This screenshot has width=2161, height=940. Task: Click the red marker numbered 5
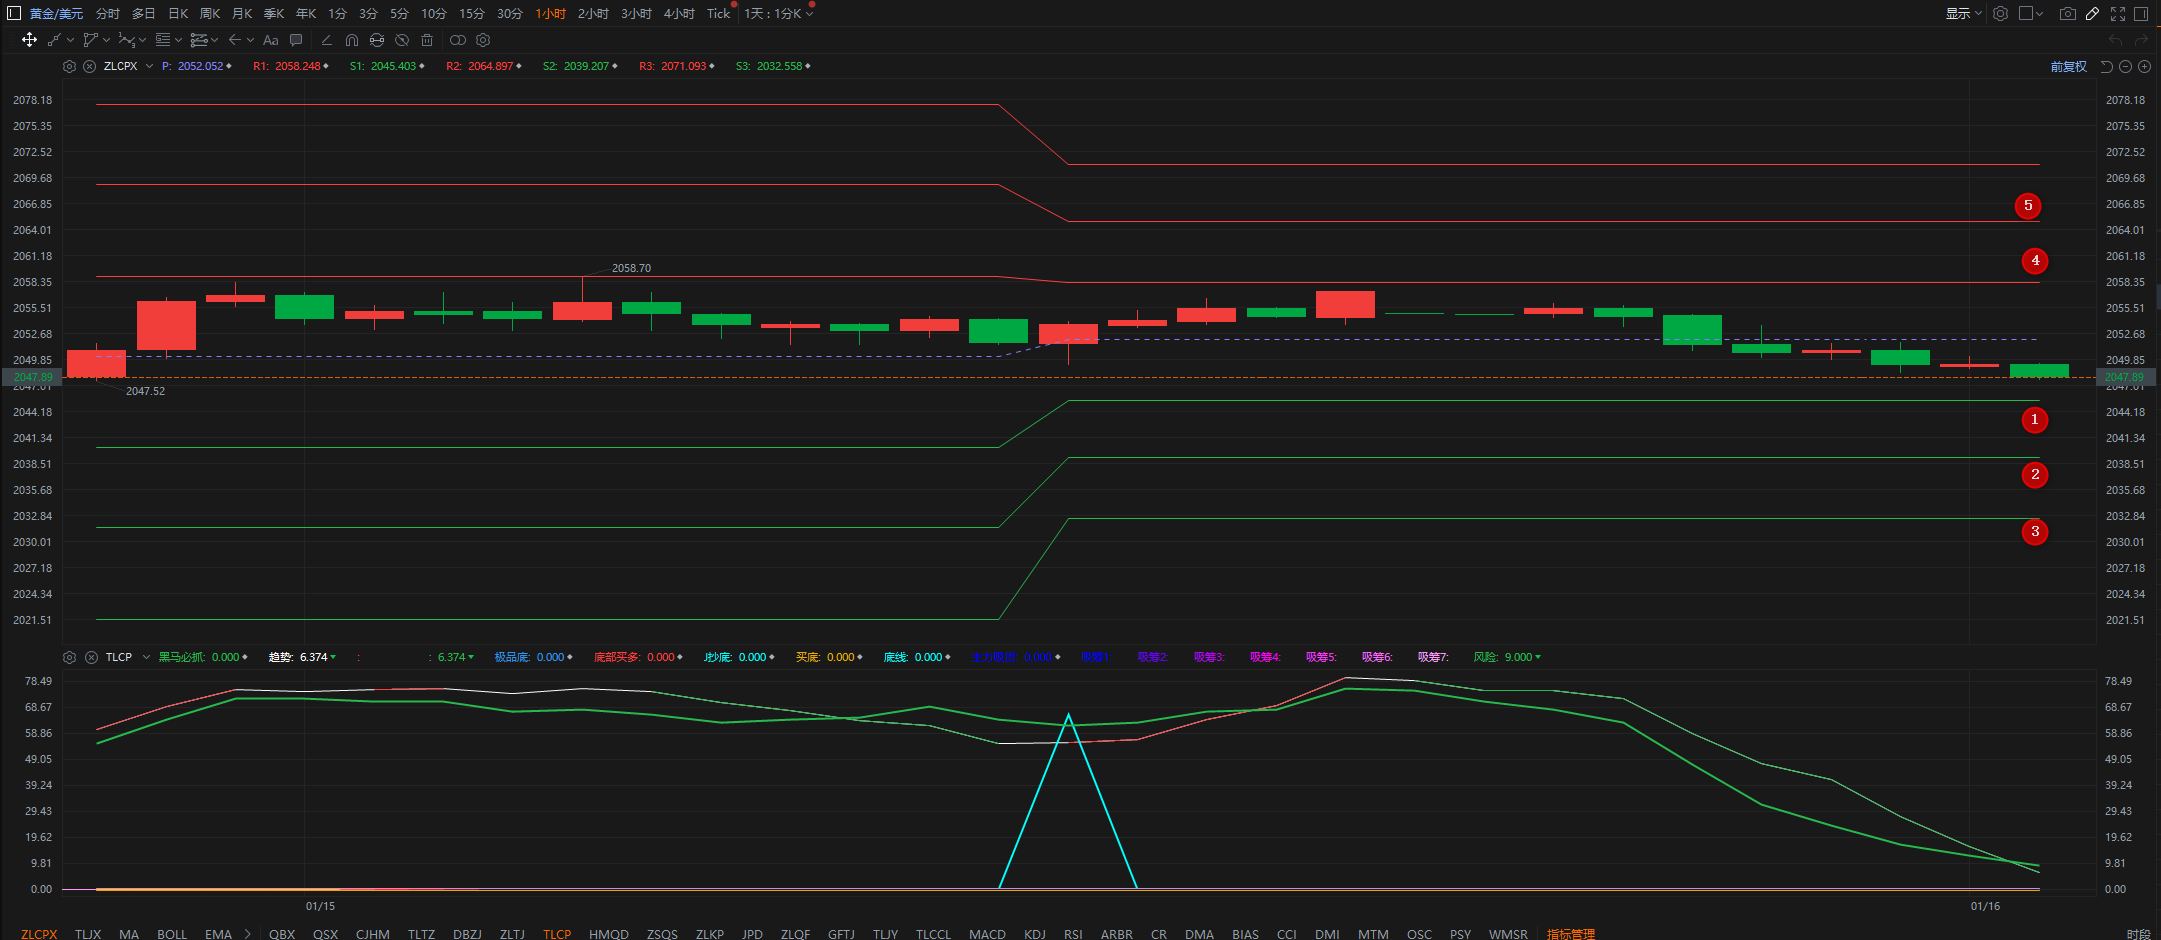coord(2028,206)
